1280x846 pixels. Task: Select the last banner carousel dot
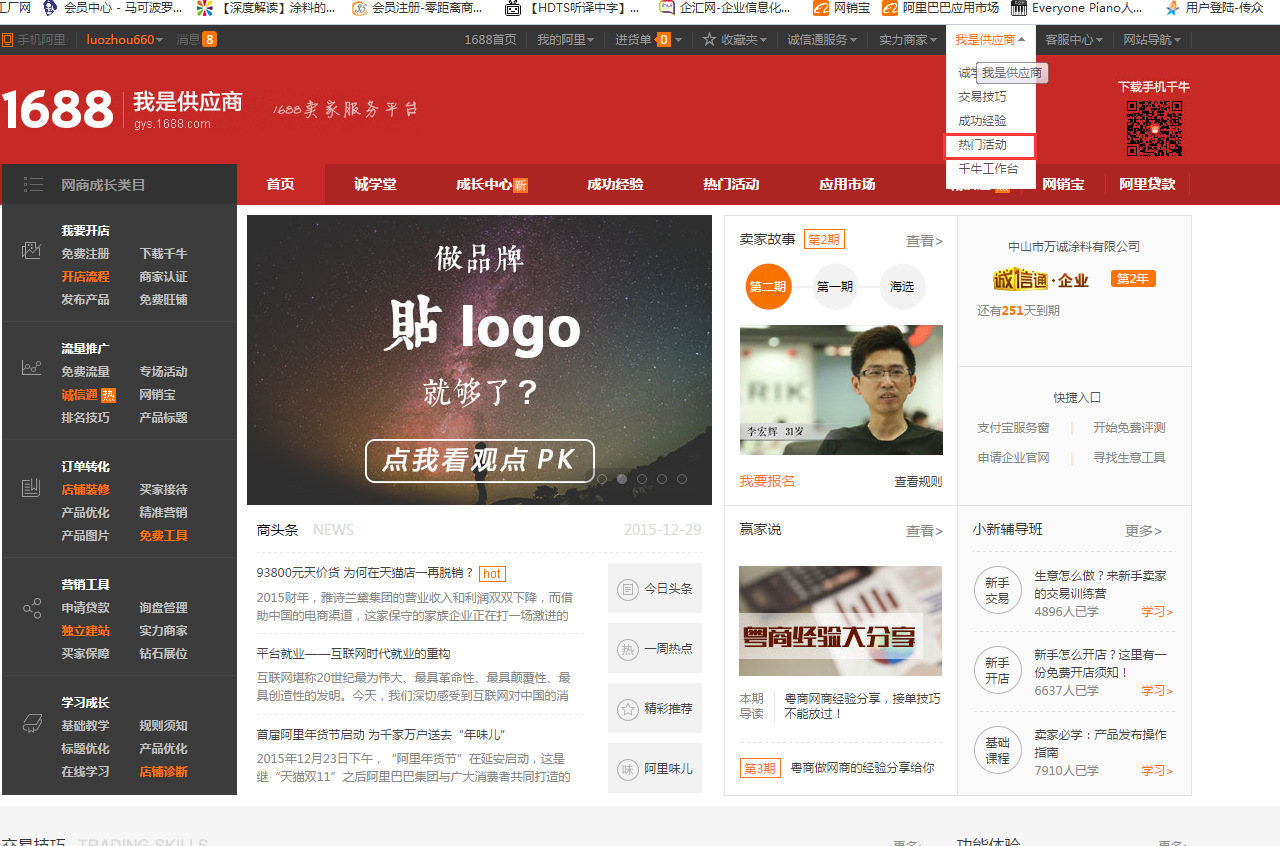coord(682,479)
